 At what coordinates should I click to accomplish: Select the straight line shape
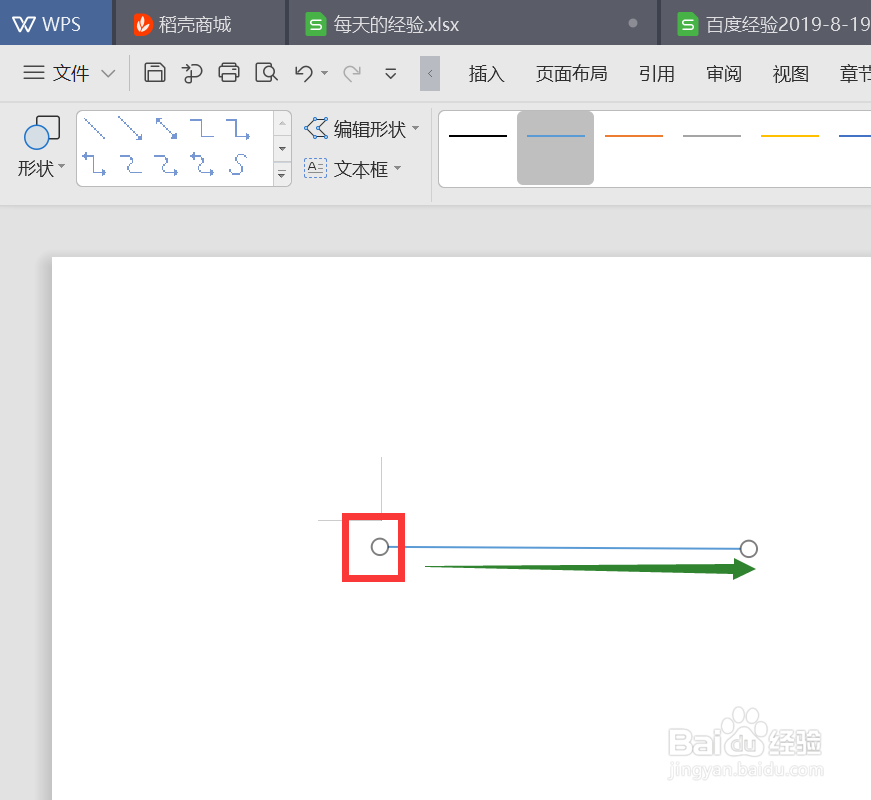(94, 128)
